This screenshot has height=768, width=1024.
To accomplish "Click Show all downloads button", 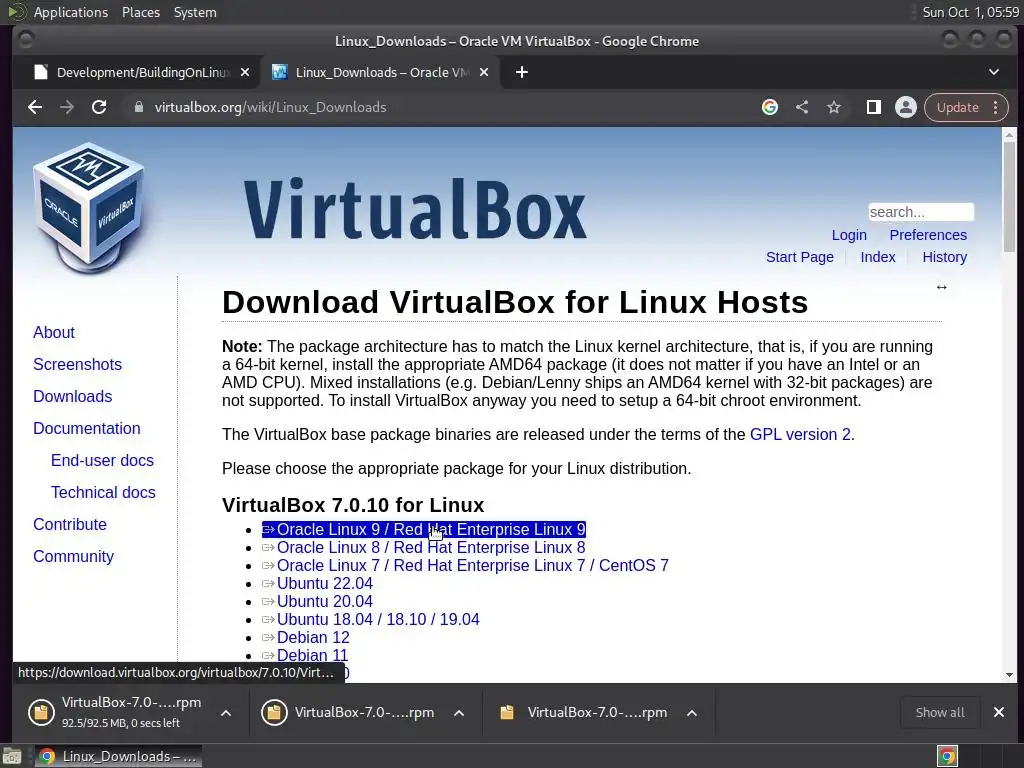I will coord(940,712).
